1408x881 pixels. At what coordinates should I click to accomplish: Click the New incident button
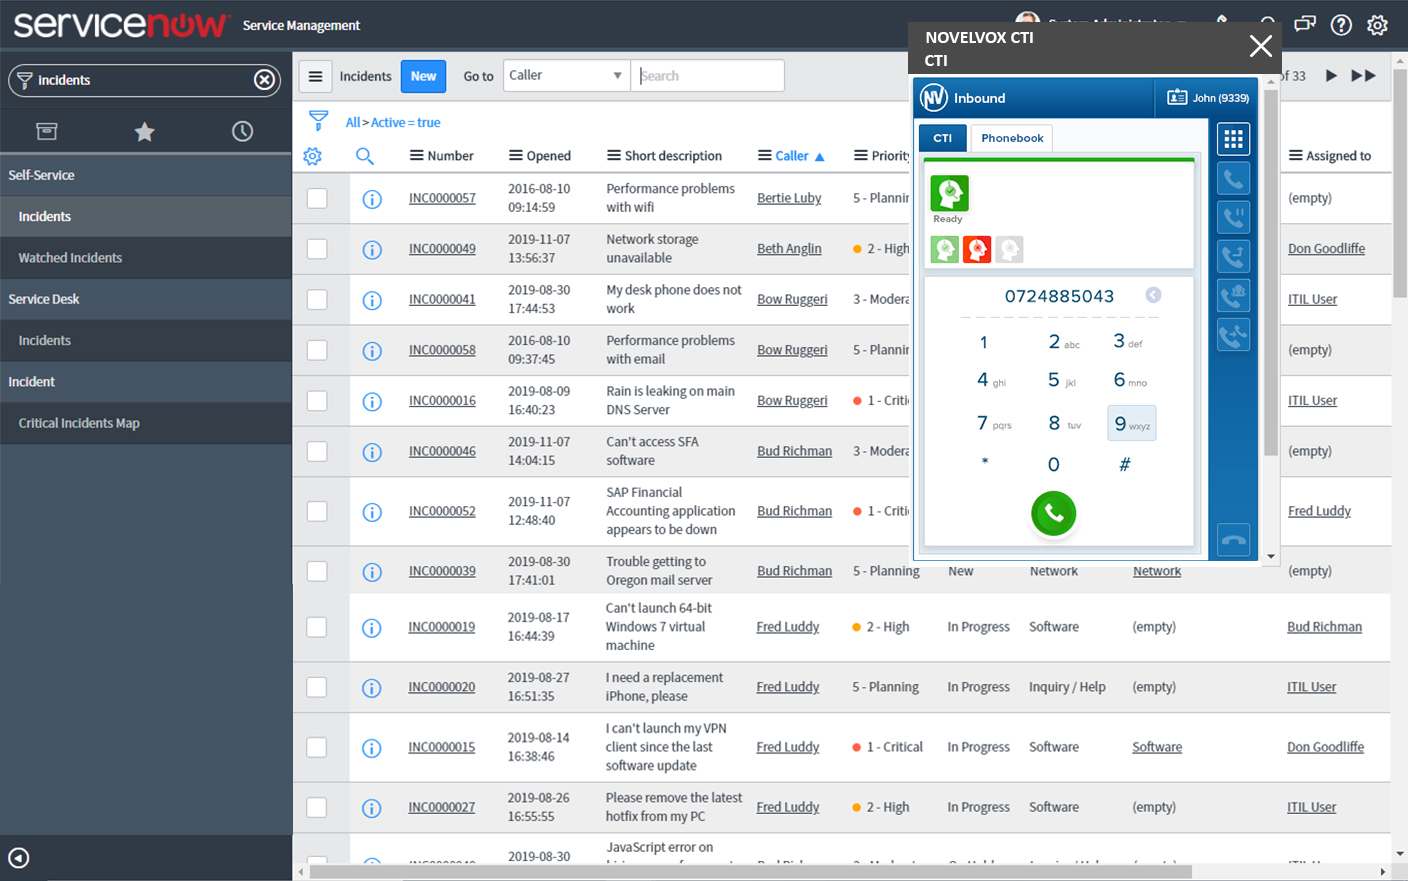pos(423,75)
